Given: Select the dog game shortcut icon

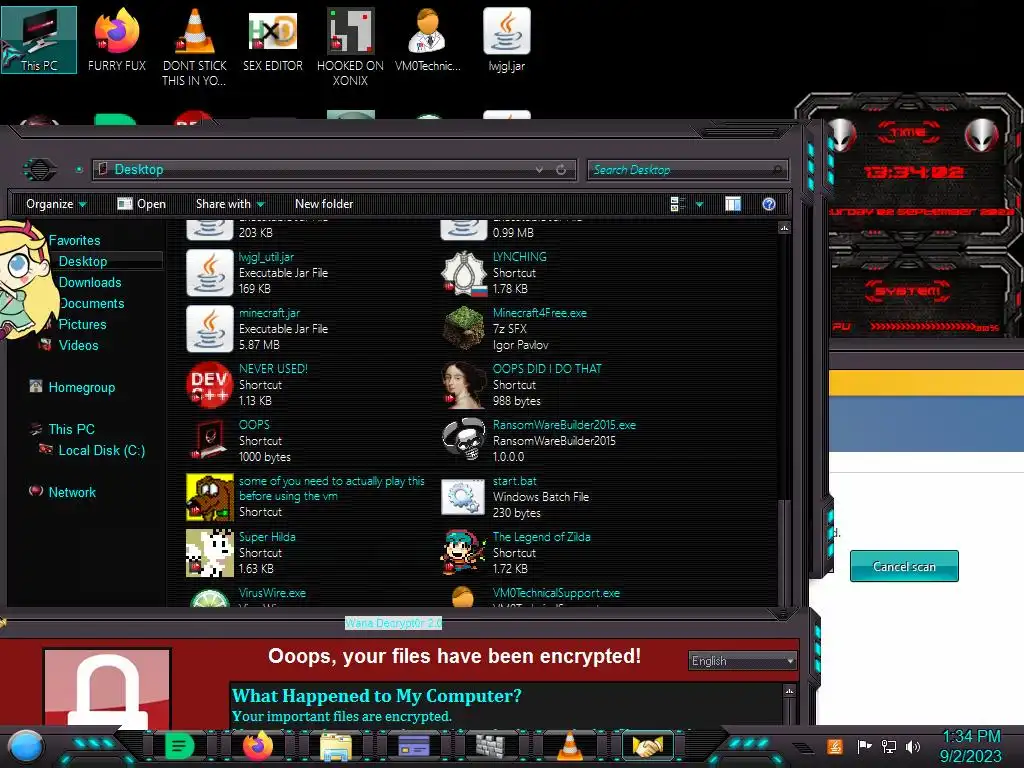Looking at the screenshot, I should click(x=210, y=497).
